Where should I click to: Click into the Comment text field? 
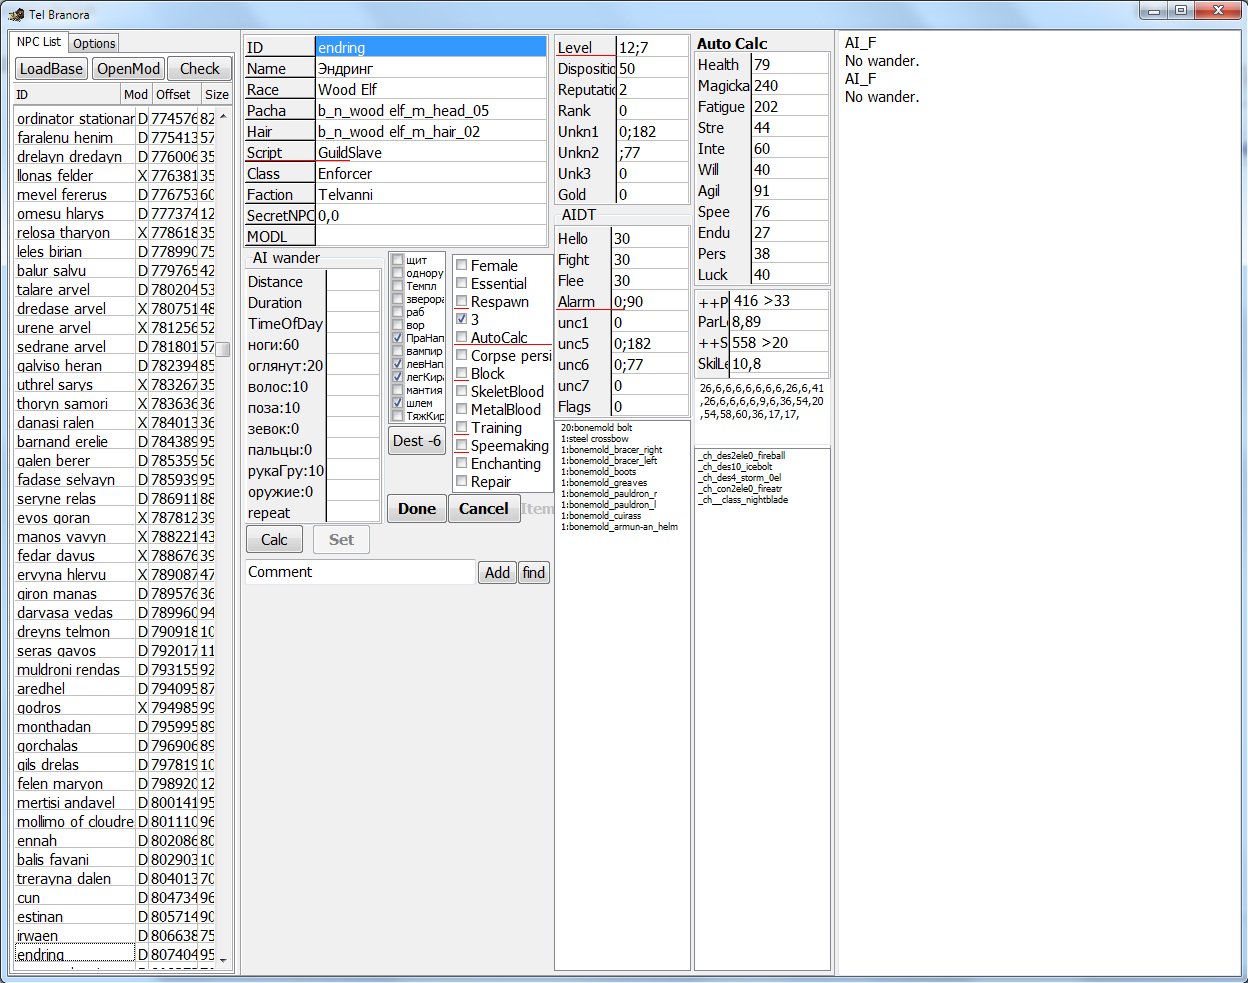[360, 572]
